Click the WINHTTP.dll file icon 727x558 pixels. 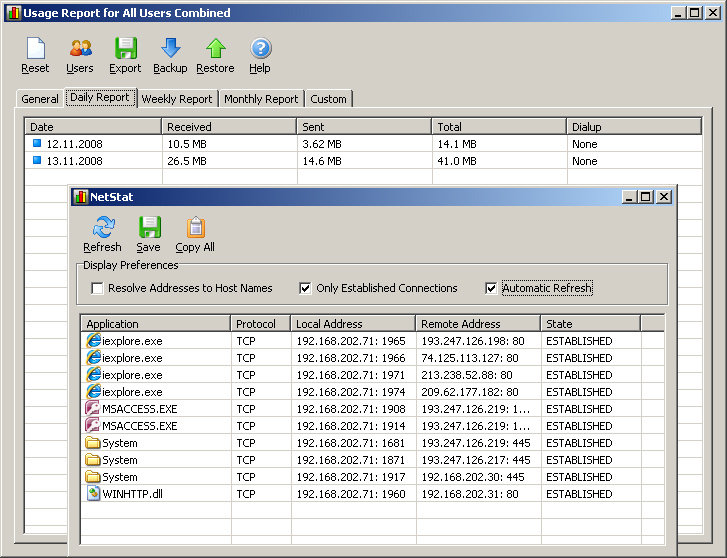click(93, 494)
